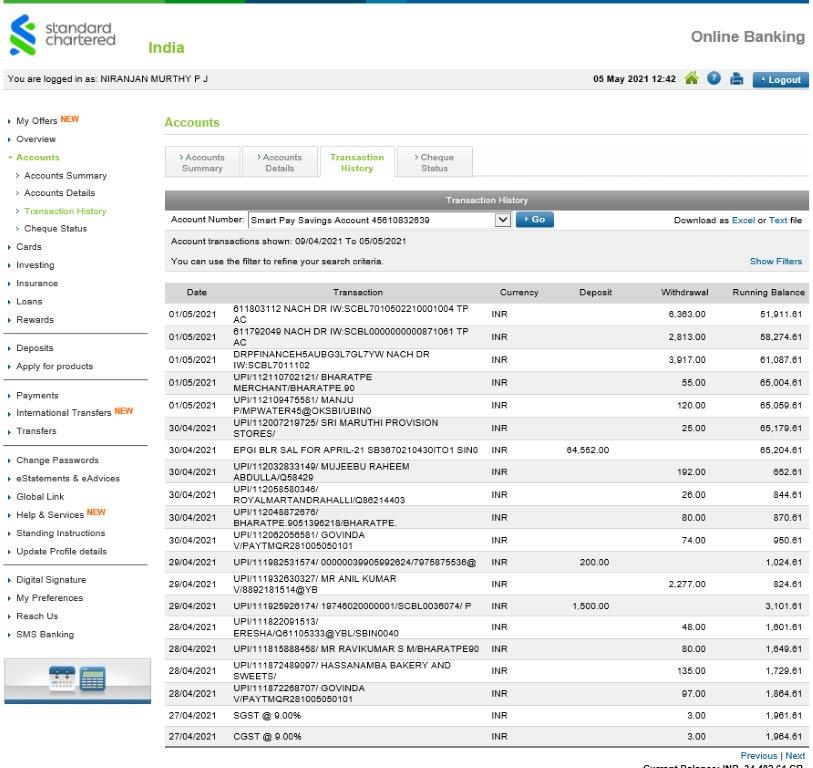This screenshot has height=768, width=813.
Task: Click the Standard Chartered logo
Action: coord(62,35)
